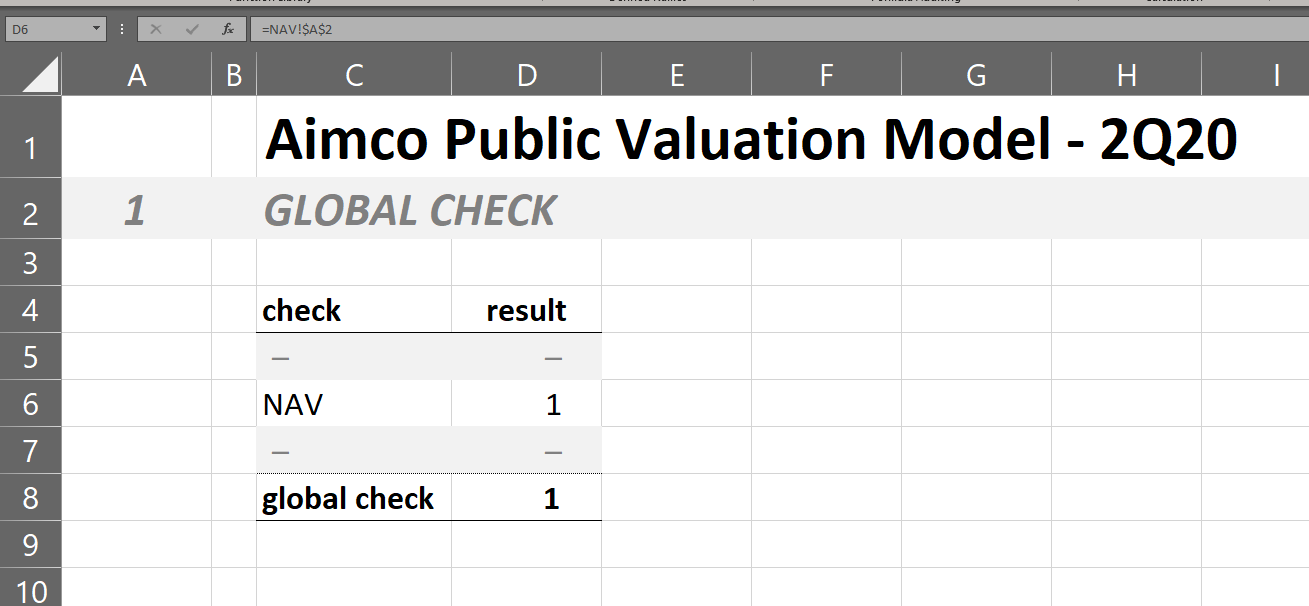Click the 'global check' label cell
The image size is (1309, 606).
pyautogui.click(x=354, y=498)
